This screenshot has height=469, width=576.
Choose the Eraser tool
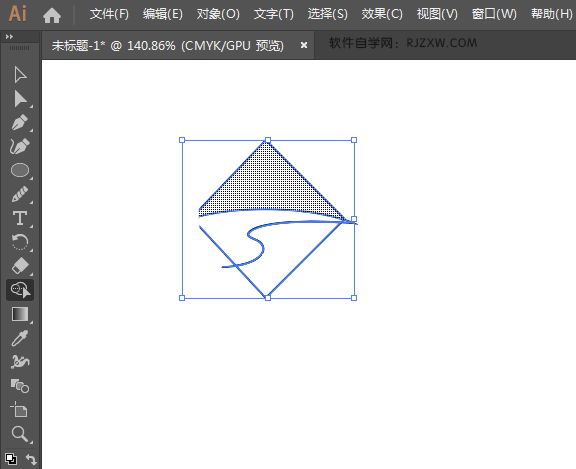(20, 266)
